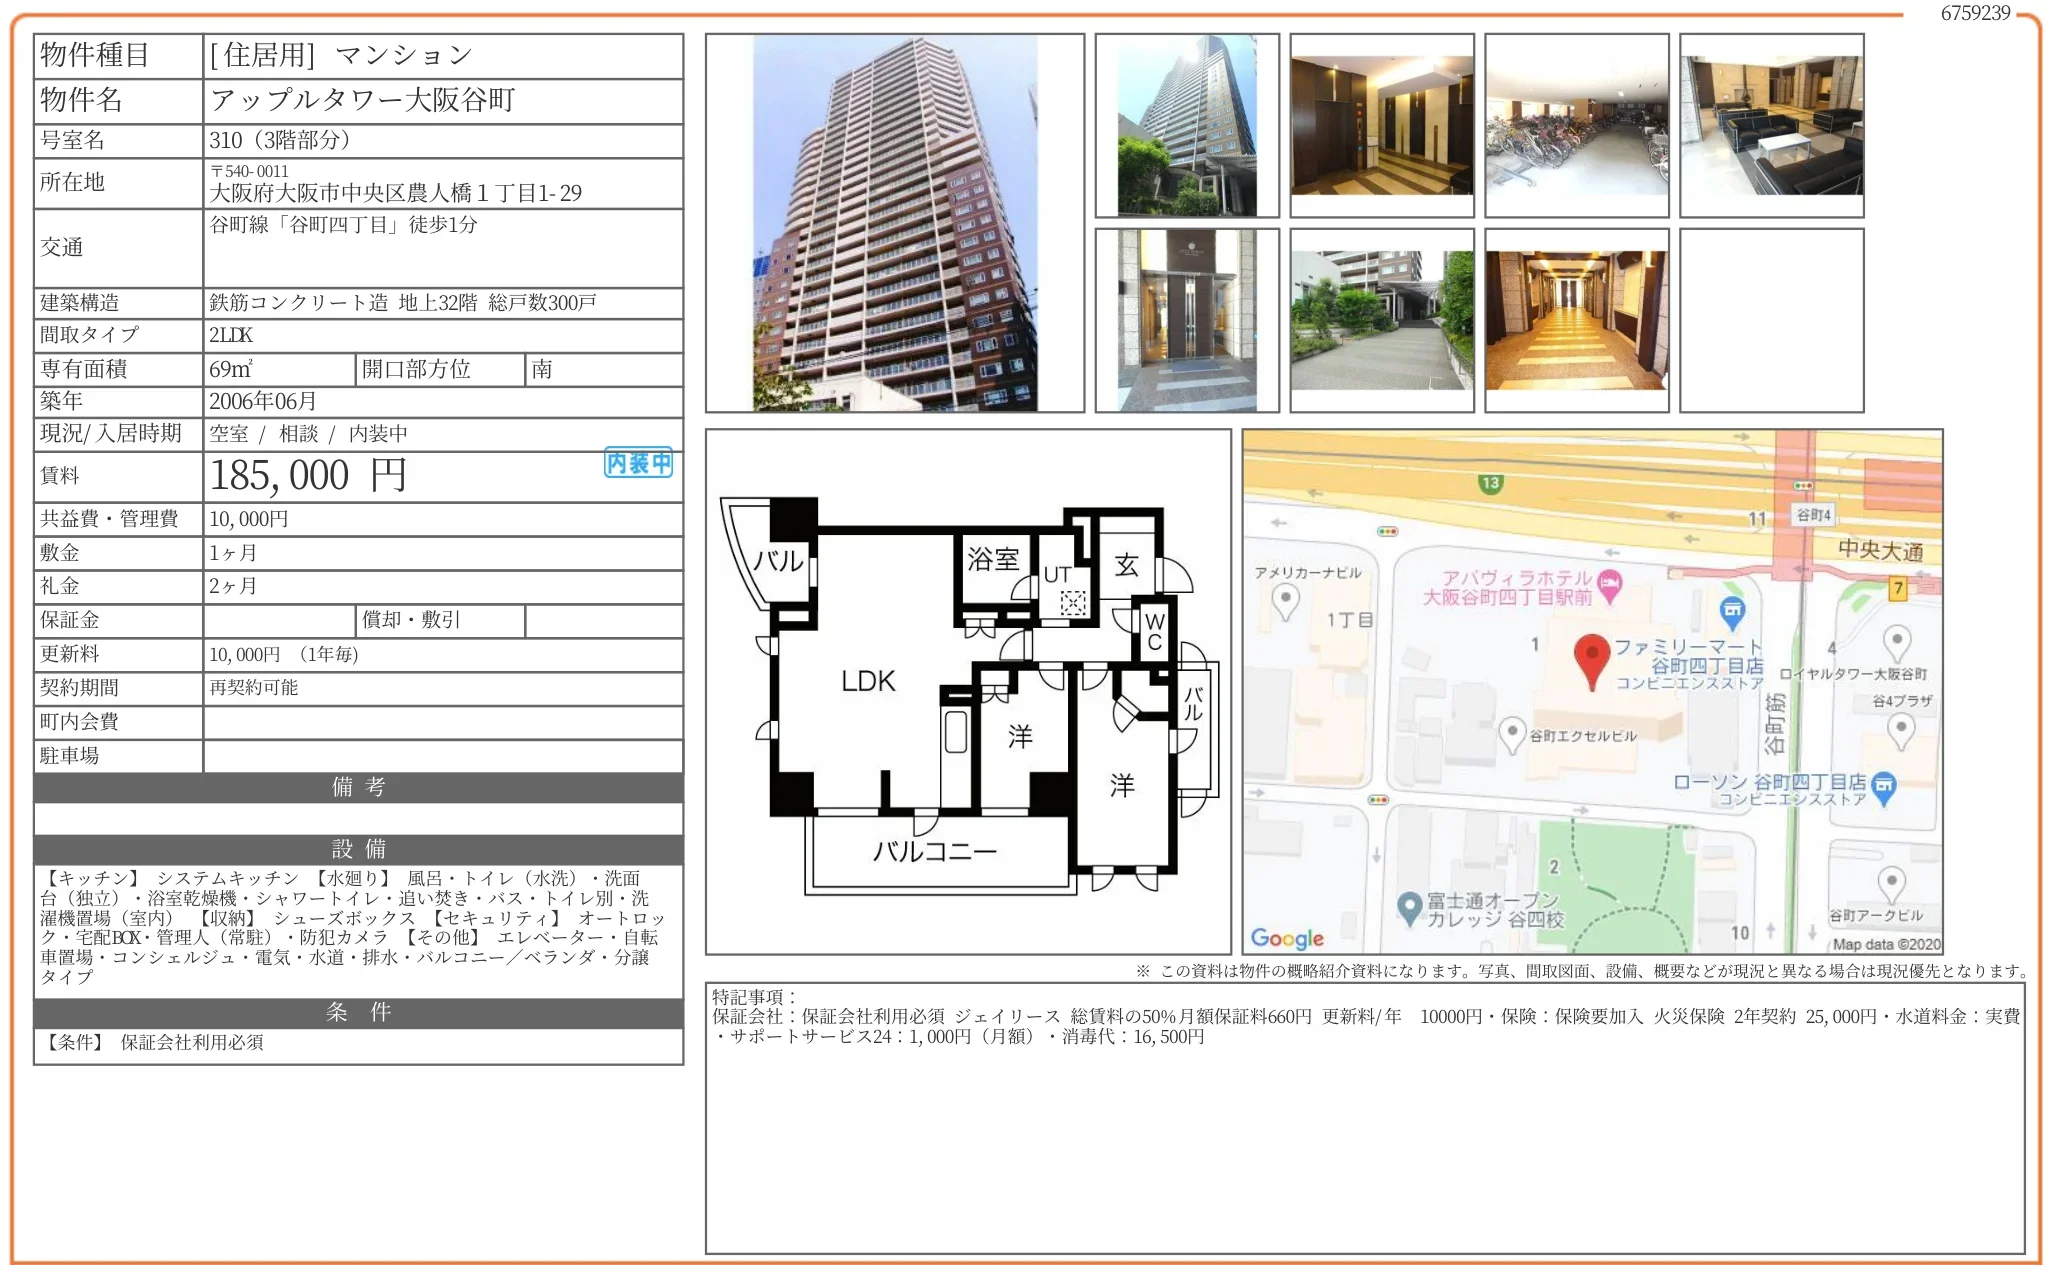
Task: Click the 谷町エクセルビル gray pin
Action: point(1512,733)
